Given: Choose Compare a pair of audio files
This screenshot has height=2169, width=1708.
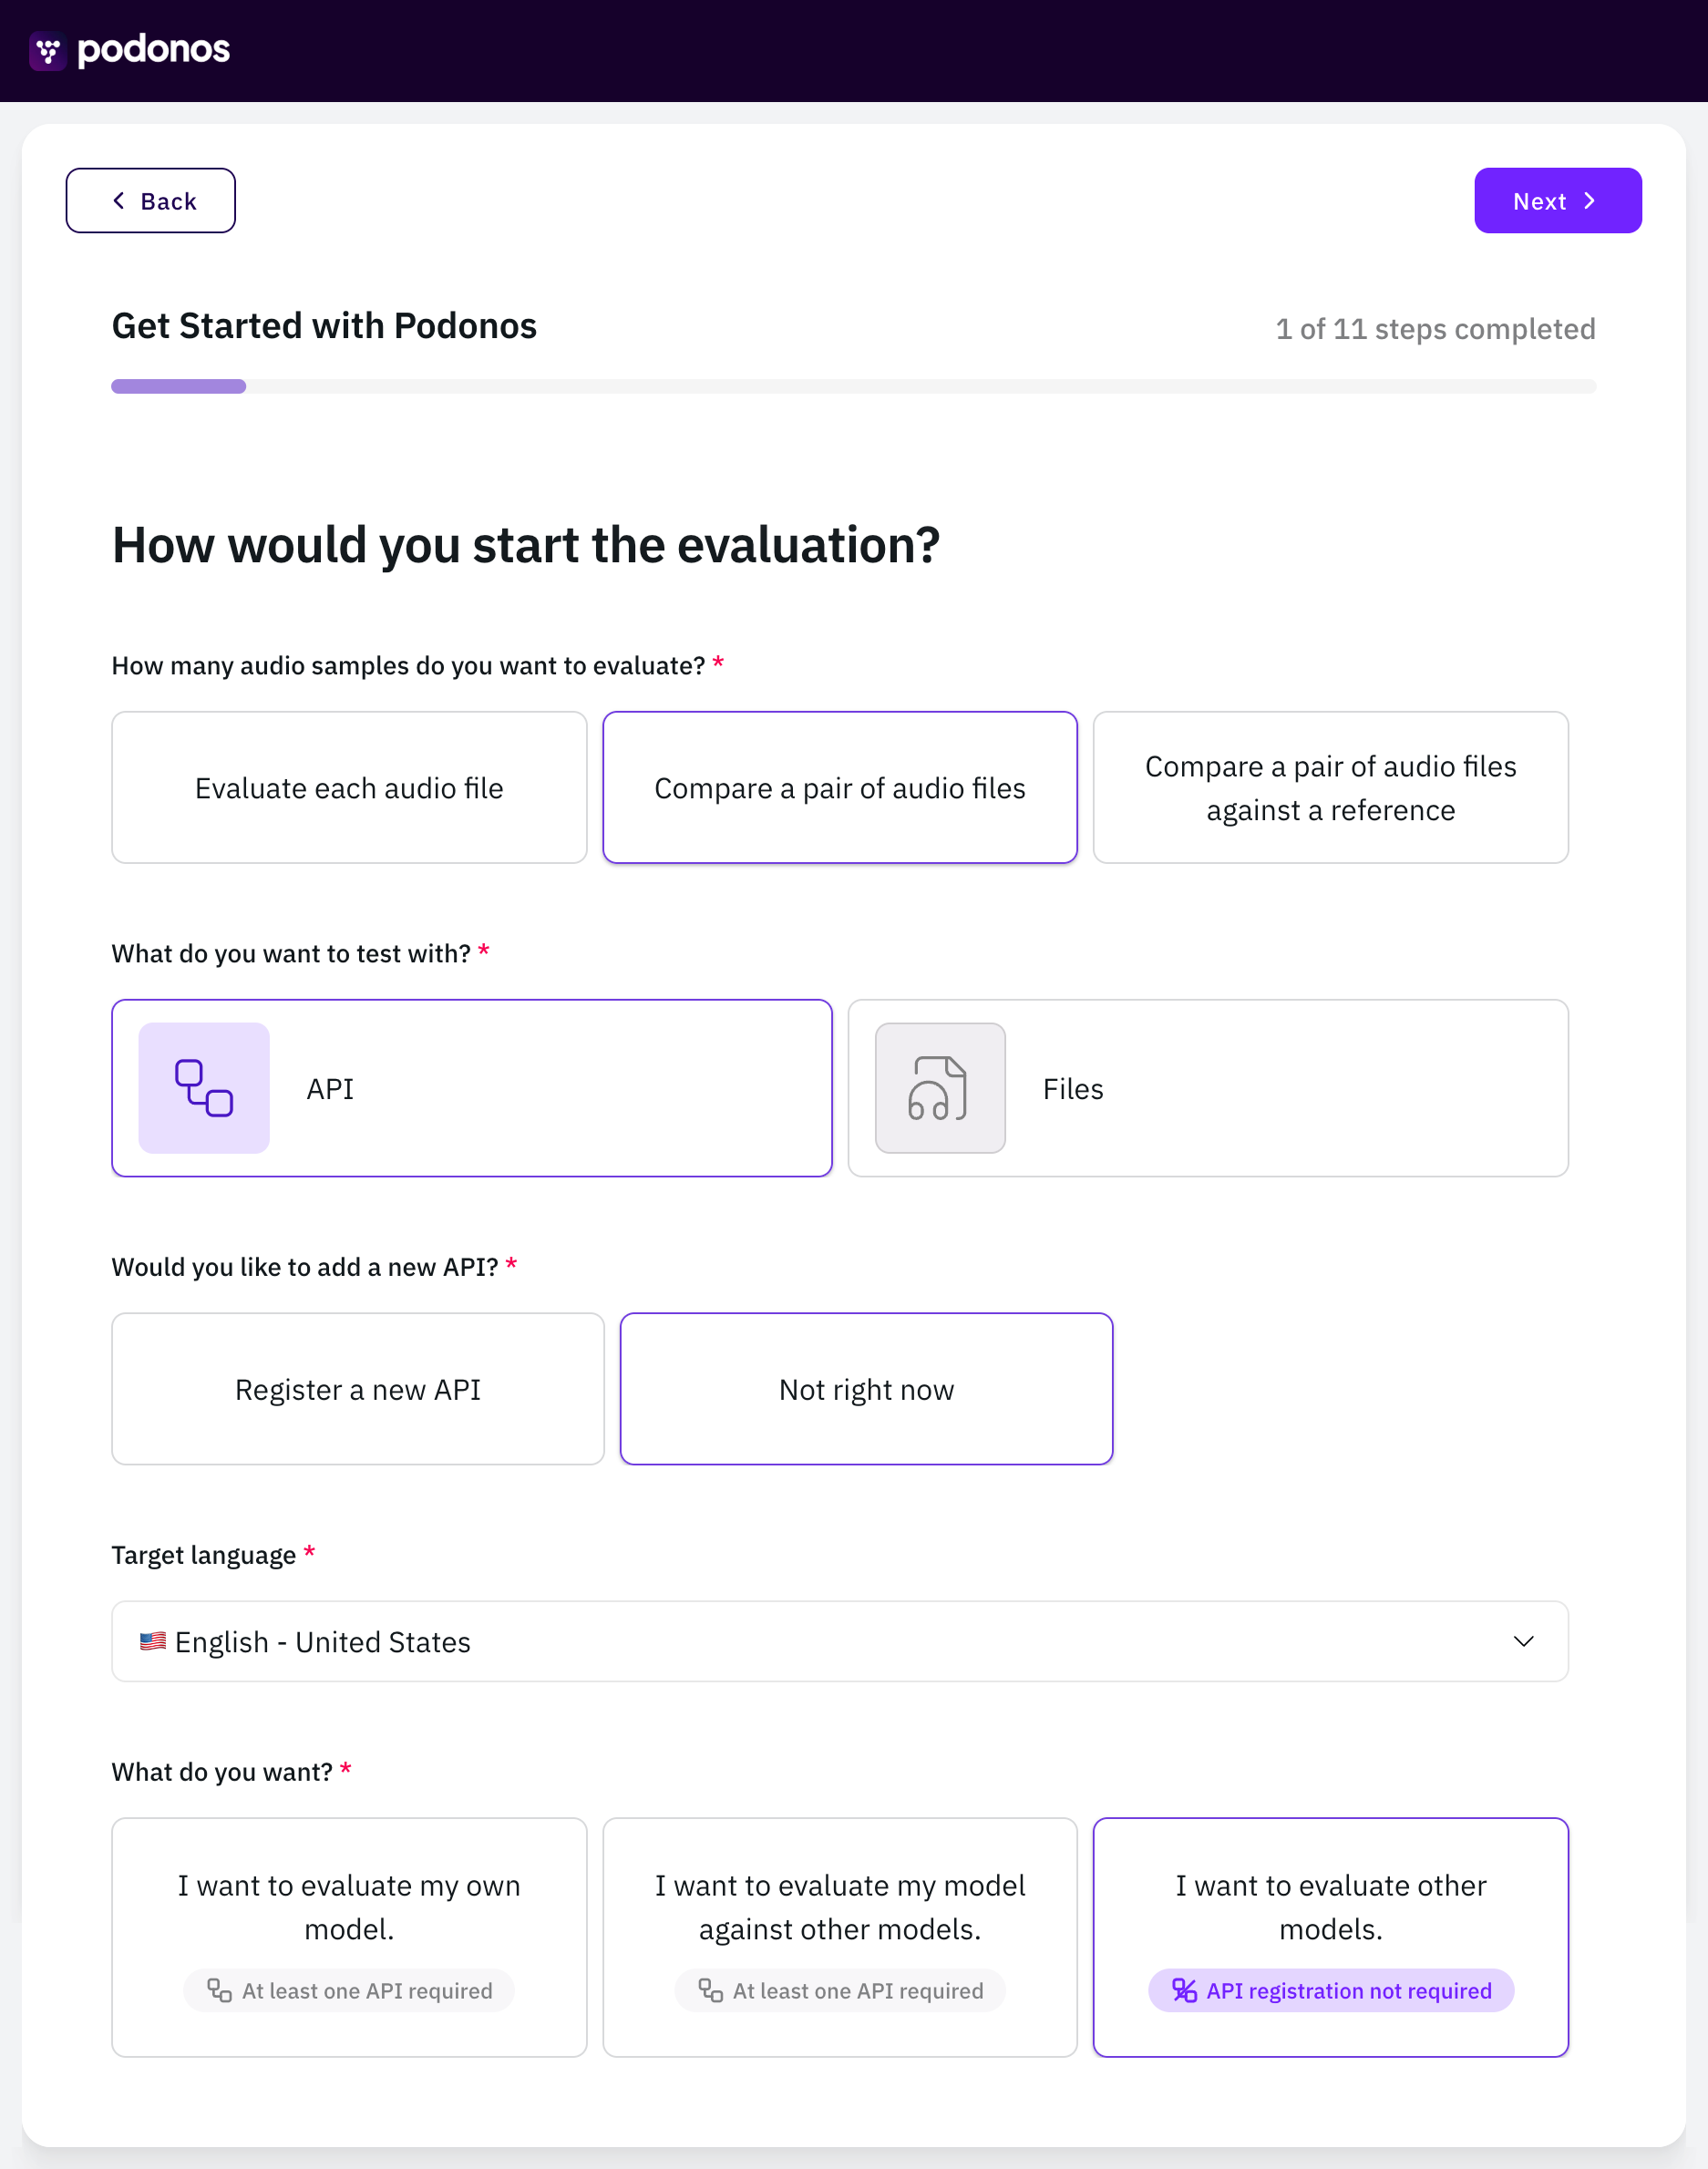Looking at the screenshot, I should [x=840, y=787].
